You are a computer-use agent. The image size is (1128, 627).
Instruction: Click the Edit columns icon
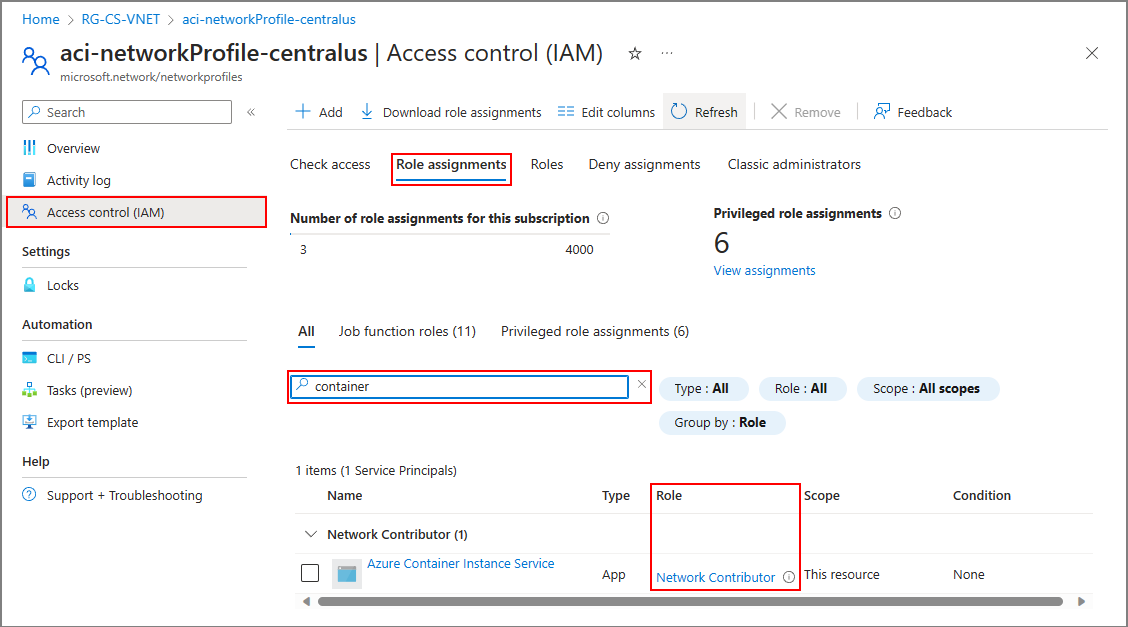pos(566,111)
